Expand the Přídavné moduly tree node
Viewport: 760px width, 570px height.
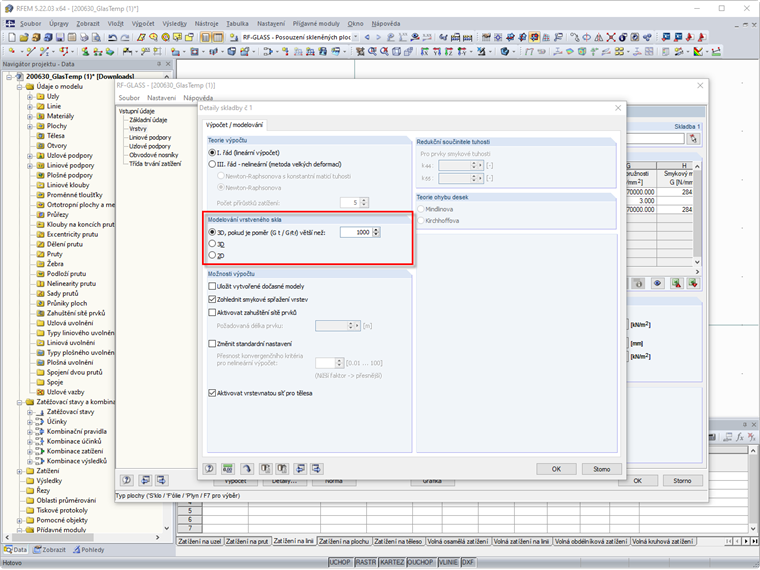point(20,530)
